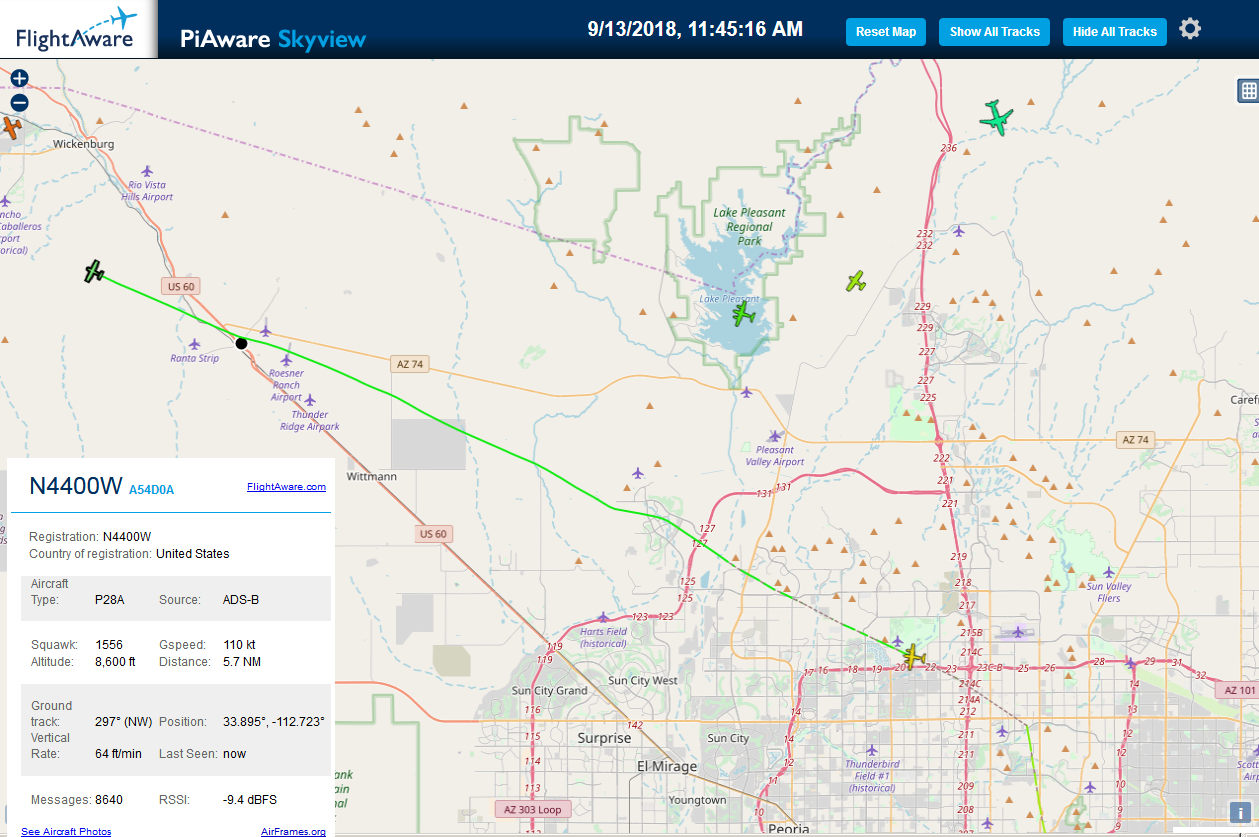1259x837 pixels.
Task: Click the position value 33.895°, -112.723°
Action: [x=274, y=721]
